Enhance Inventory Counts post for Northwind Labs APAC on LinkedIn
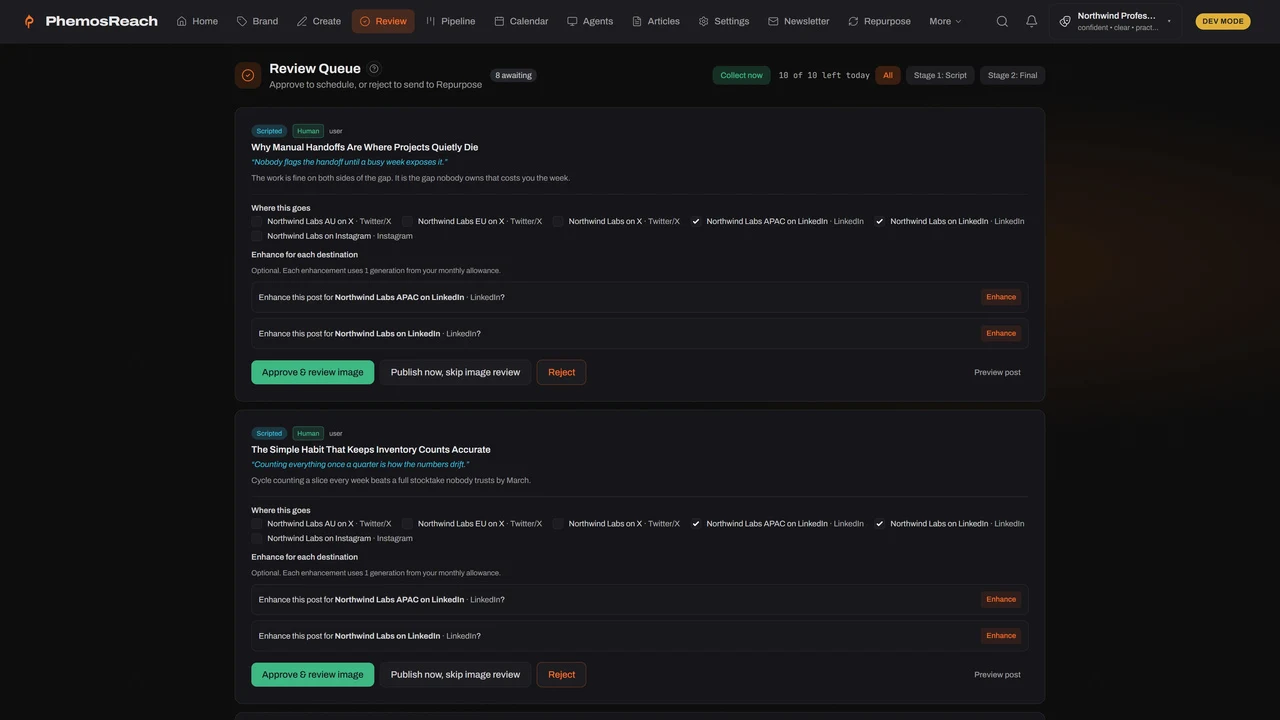The image size is (1280, 720). point(1001,599)
